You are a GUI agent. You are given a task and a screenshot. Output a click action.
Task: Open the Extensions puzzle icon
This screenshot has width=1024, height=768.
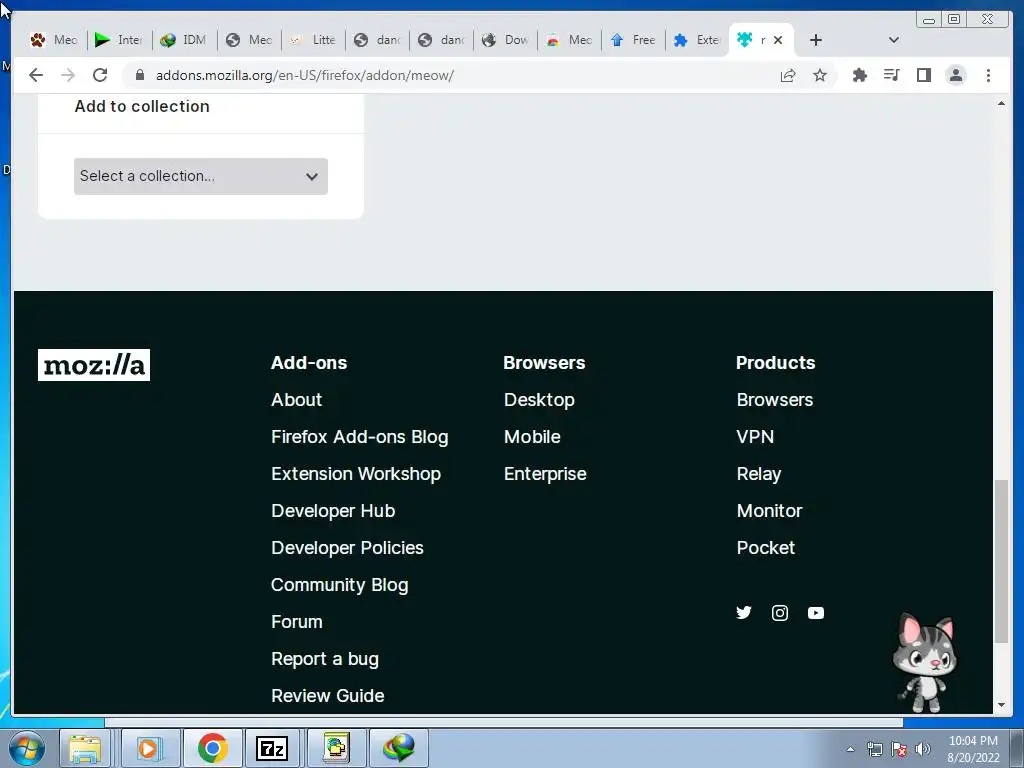click(x=859, y=75)
